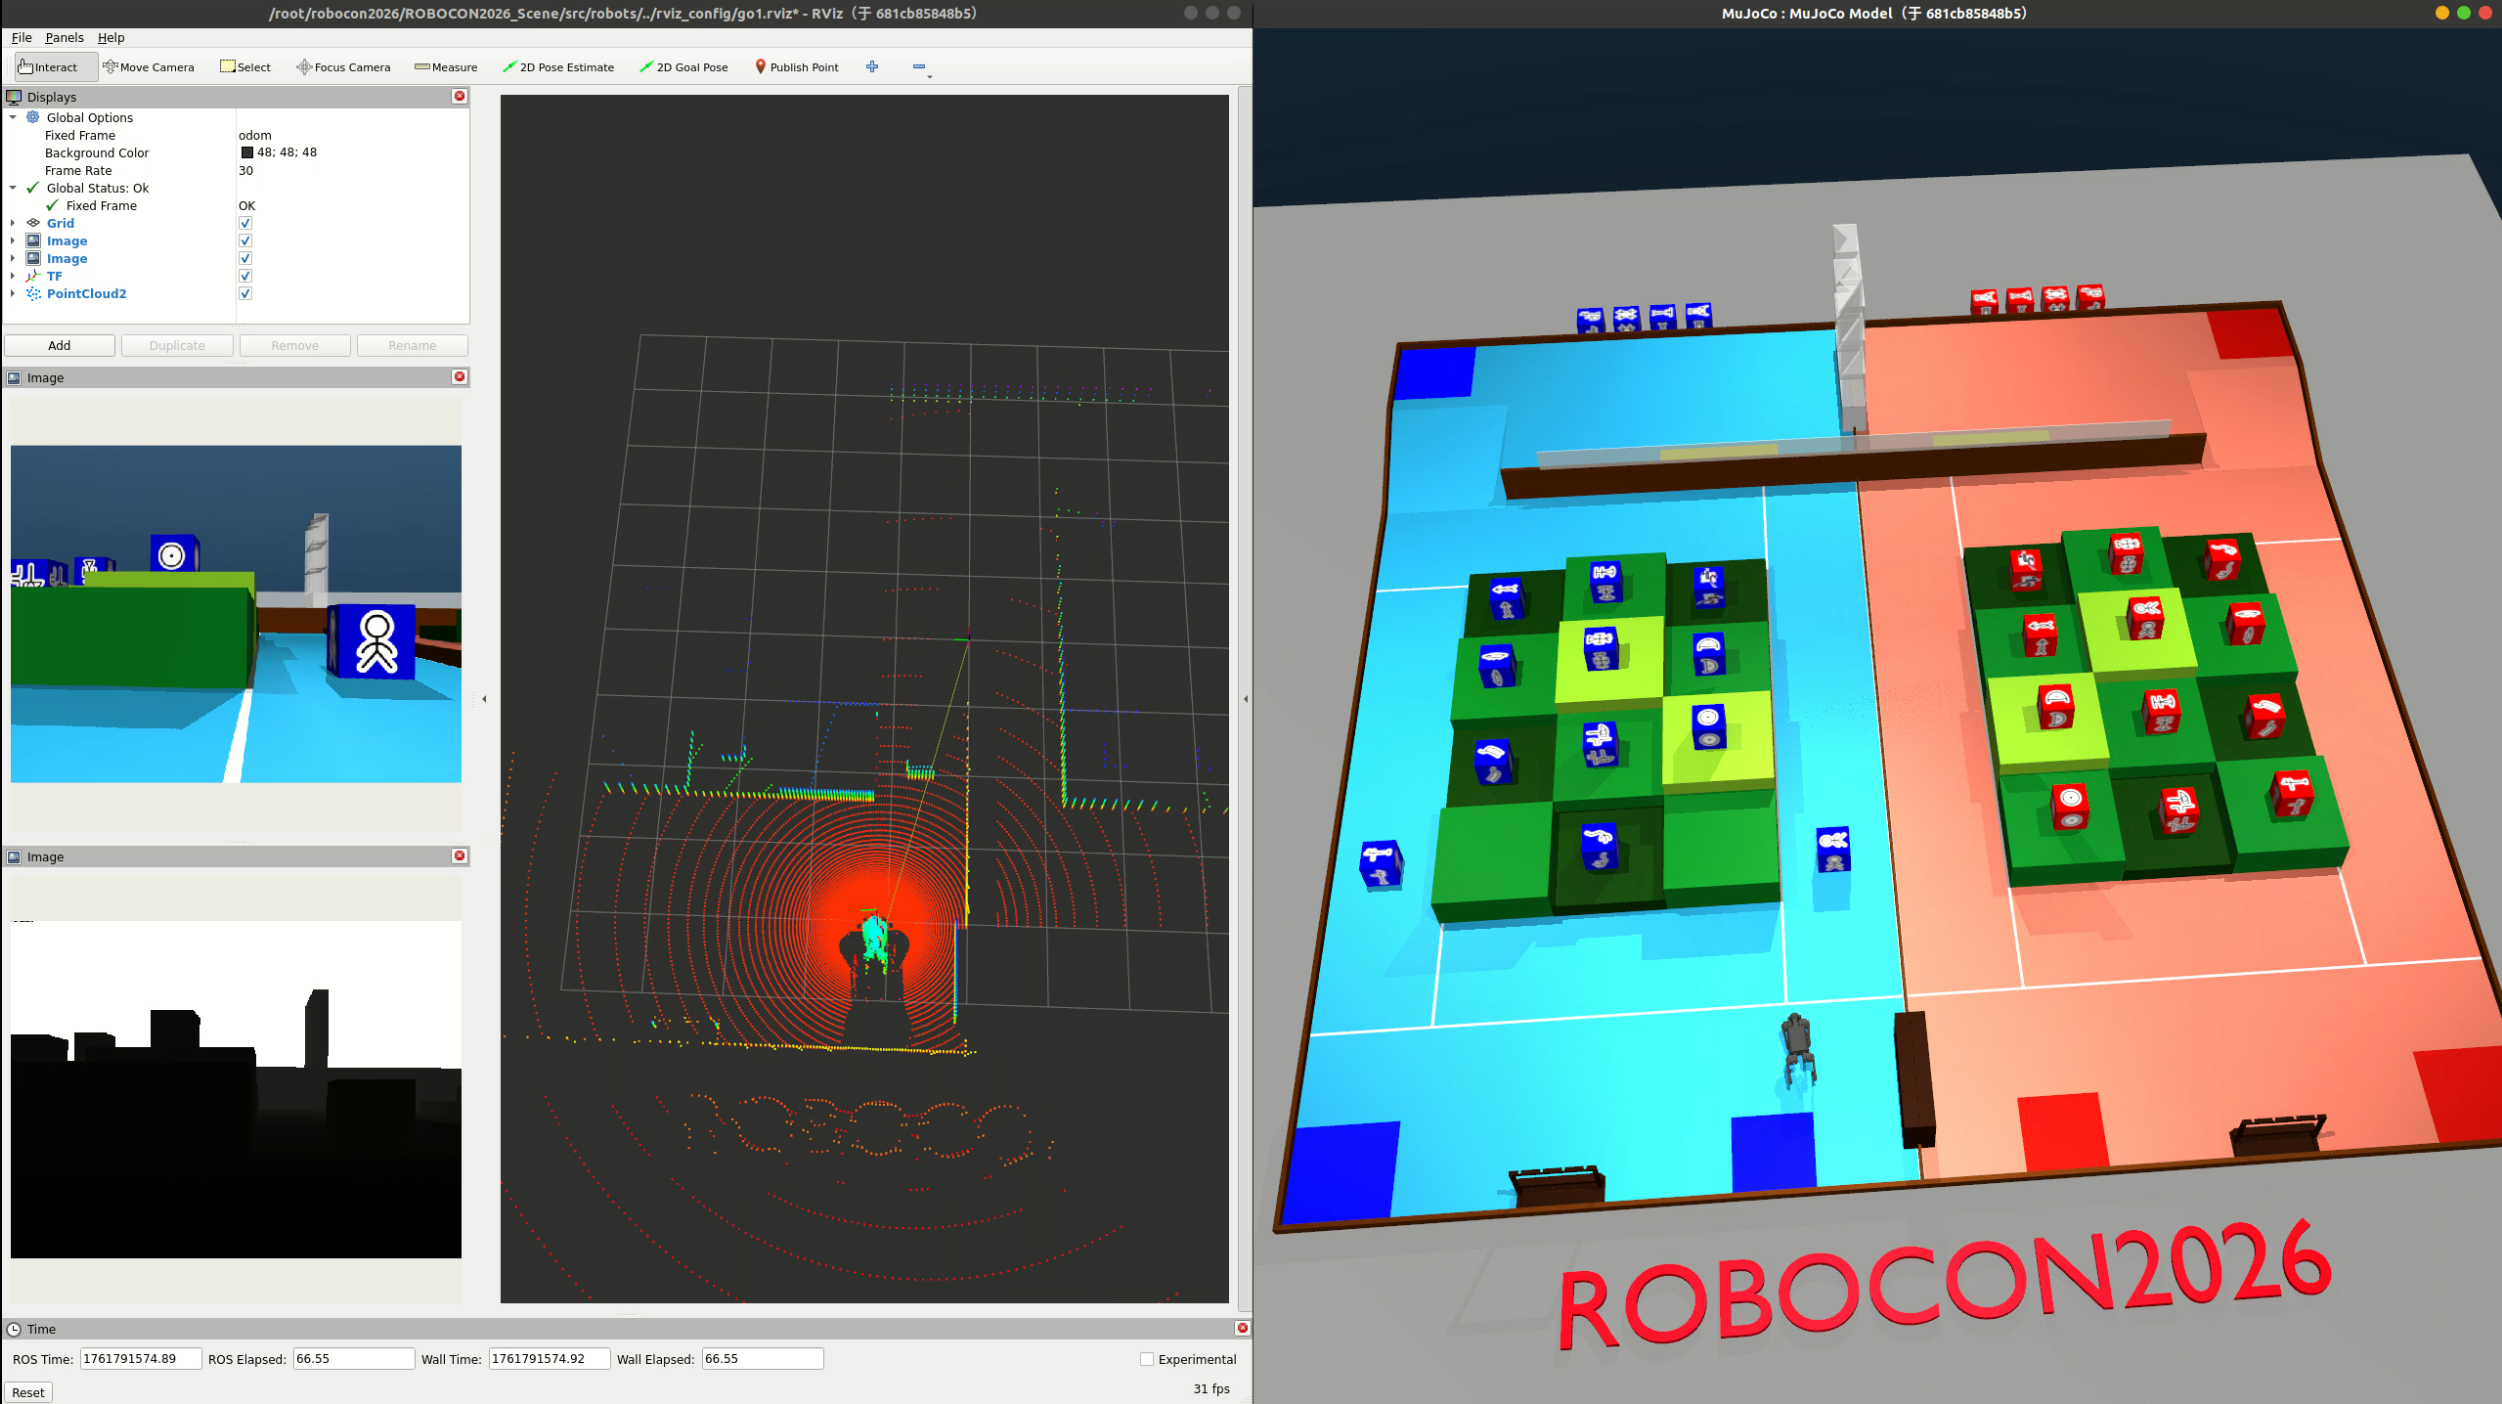Viewport: 2502px width, 1404px height.
Task: Choose the Select tool in RViz toolbar
Action: click(245, 67)
